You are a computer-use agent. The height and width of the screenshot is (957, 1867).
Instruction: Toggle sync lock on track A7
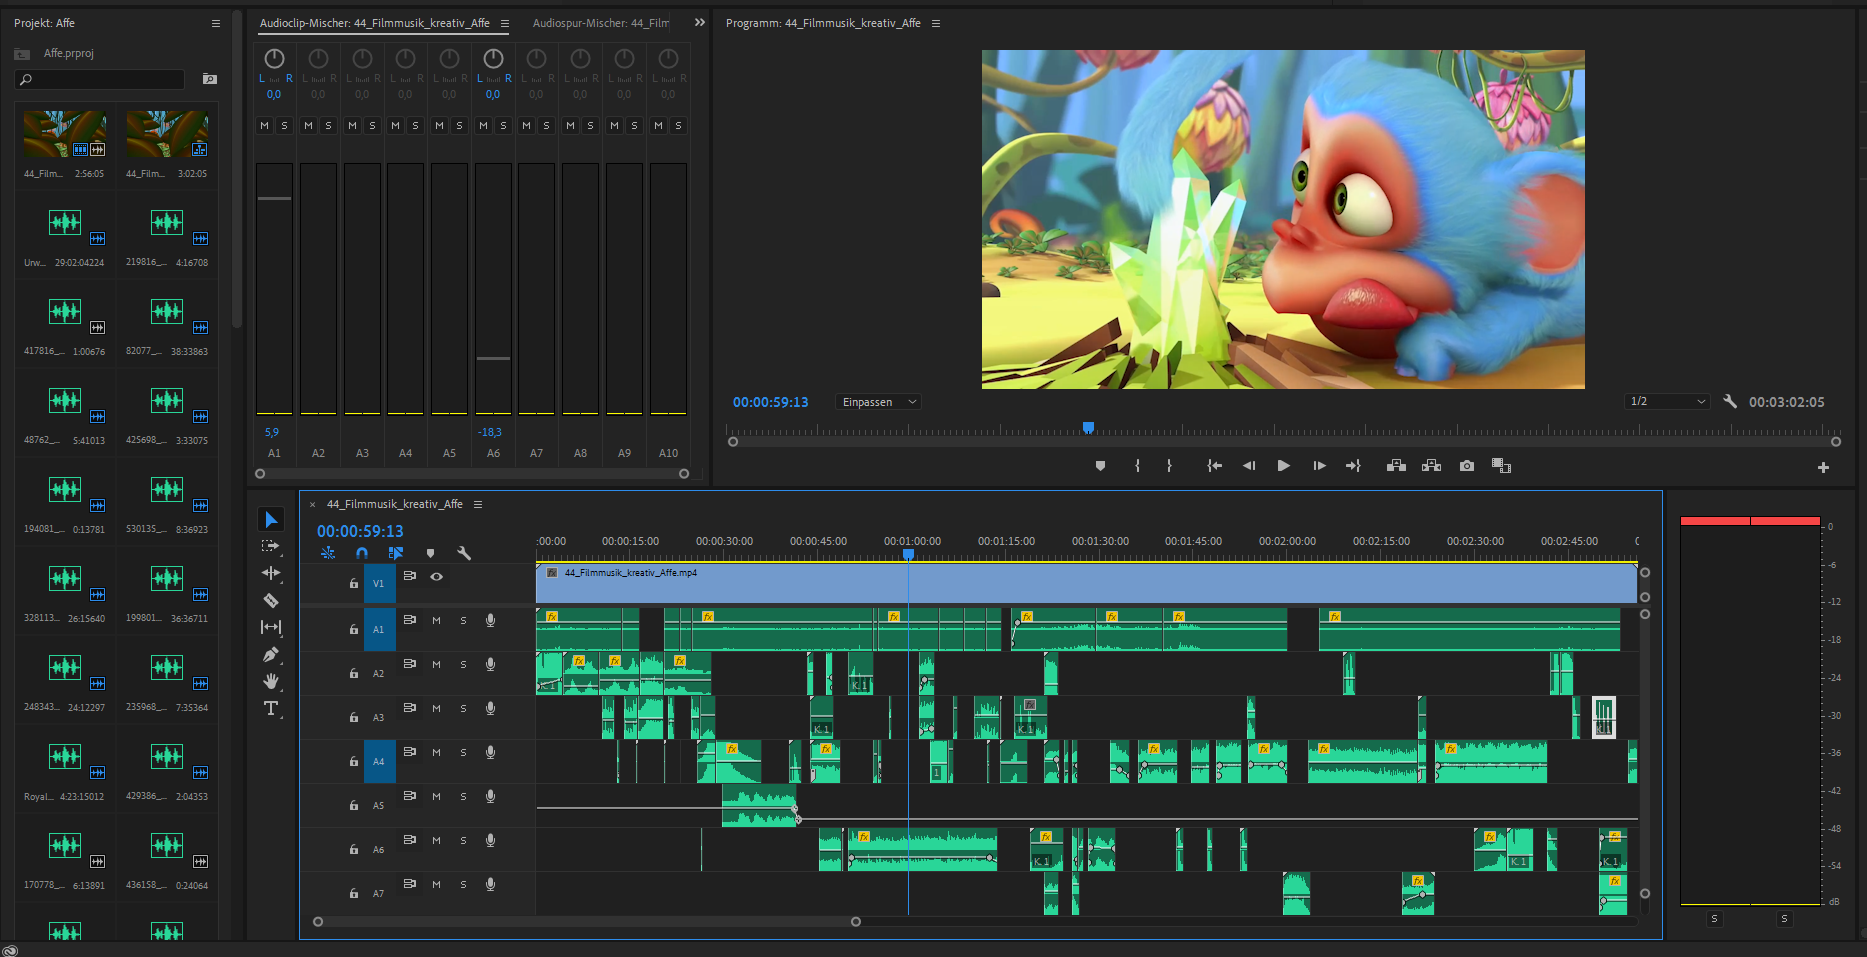pyautogui.click(x=409, y=884)
